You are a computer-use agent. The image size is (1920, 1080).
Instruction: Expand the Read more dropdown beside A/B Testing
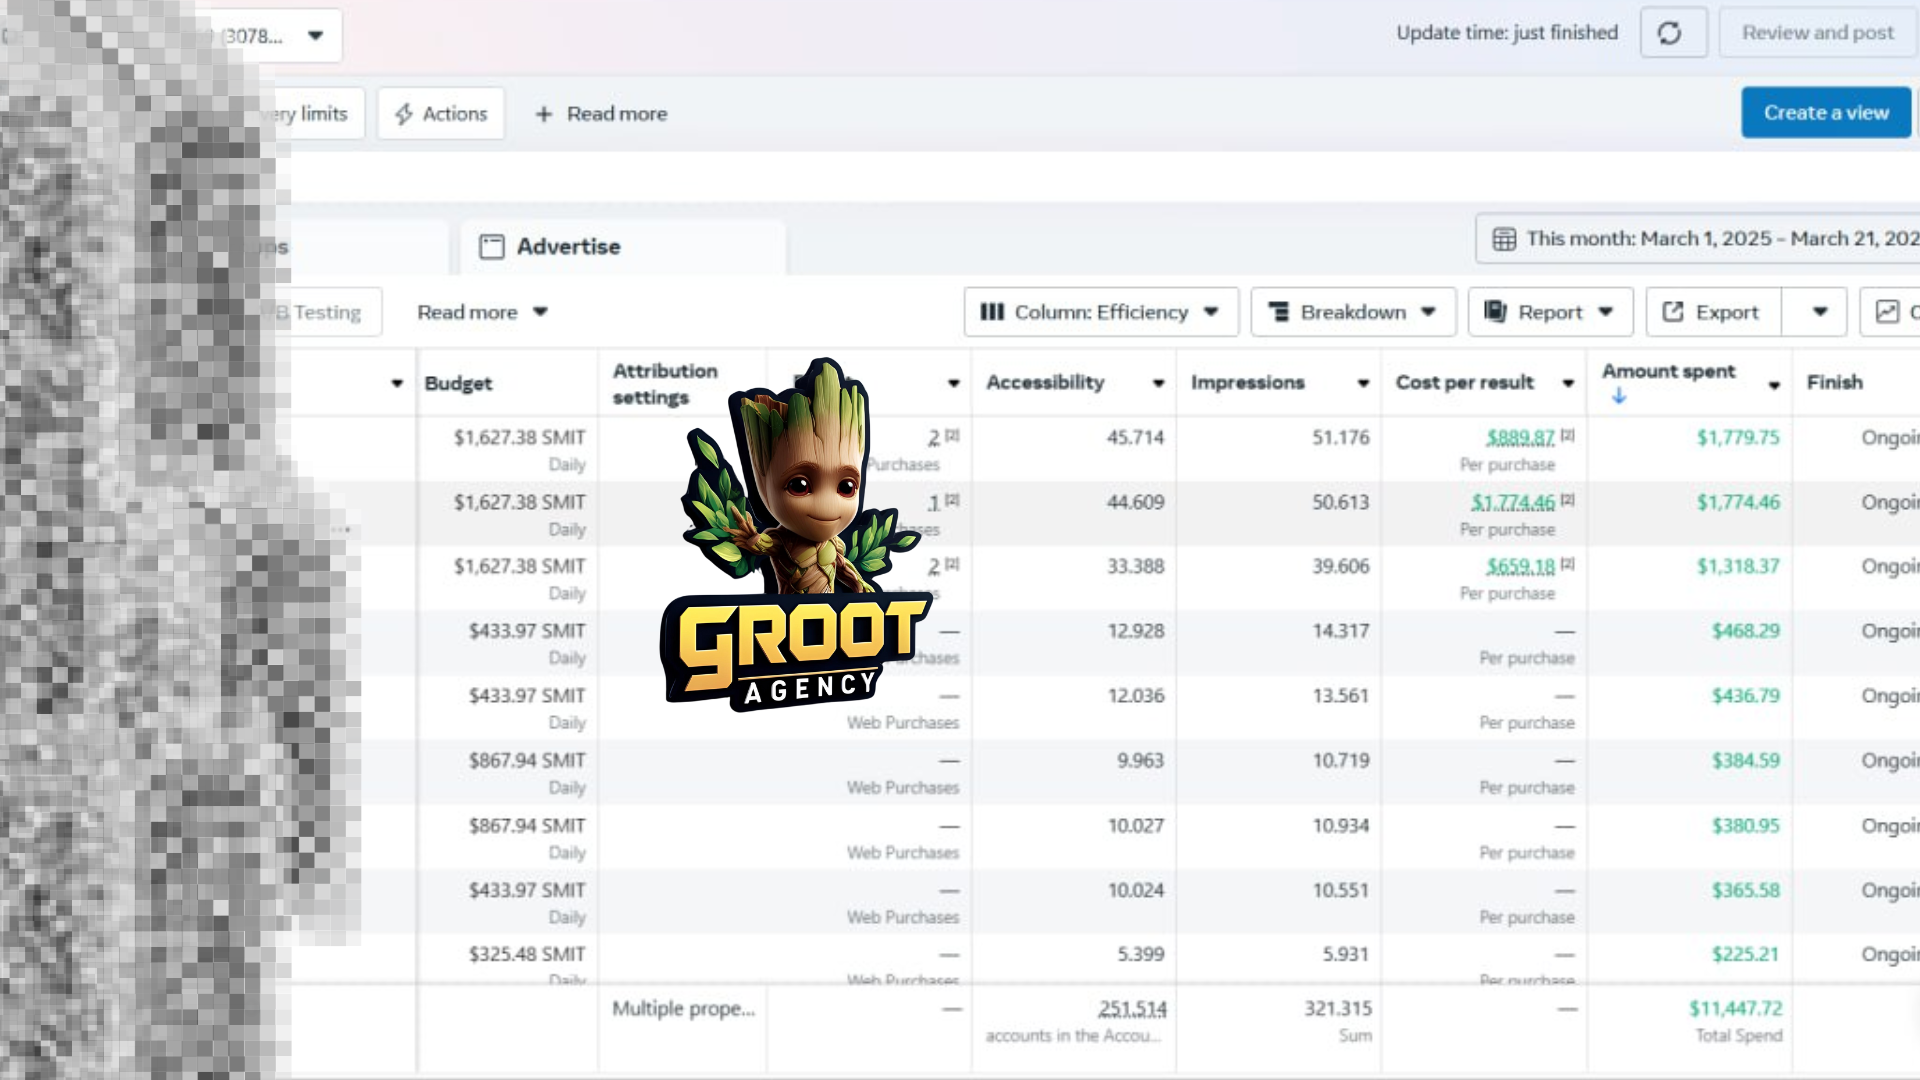click(x=483, y=312)
